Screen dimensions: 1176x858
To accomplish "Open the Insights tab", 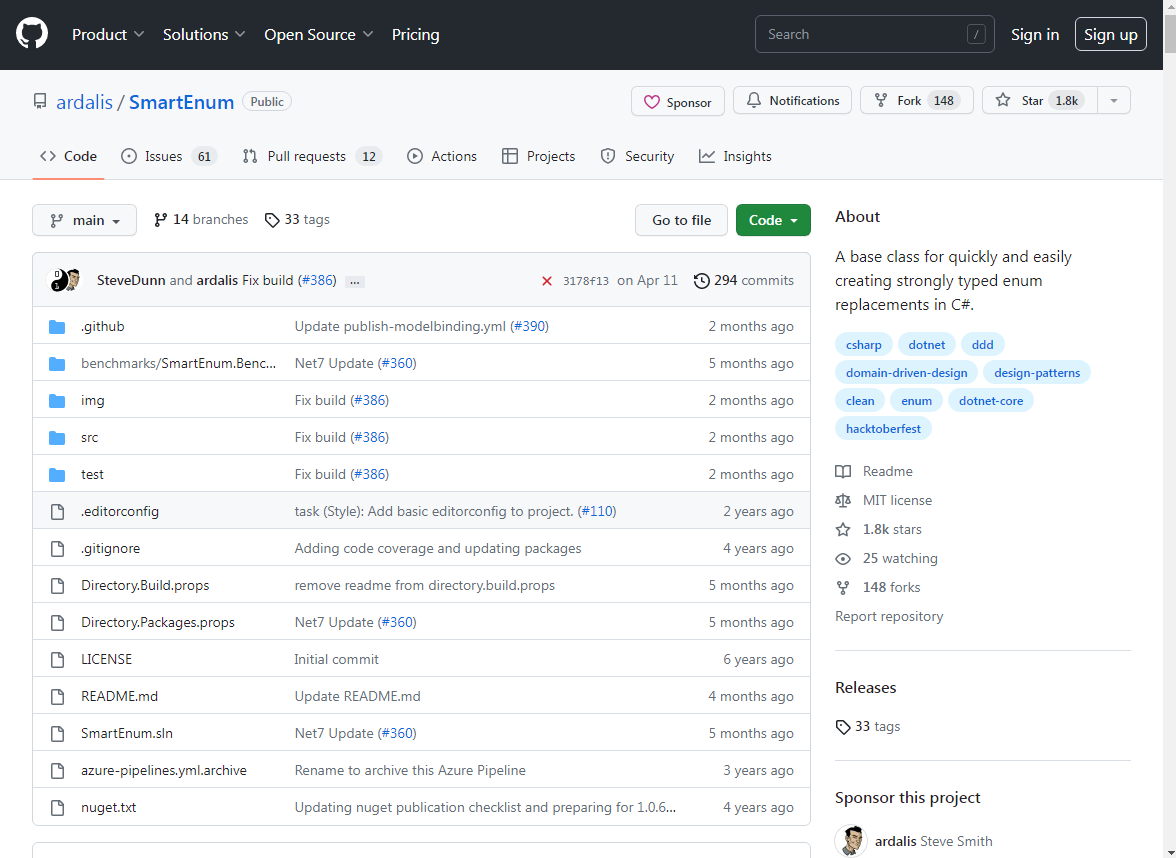I will [735, 156].
